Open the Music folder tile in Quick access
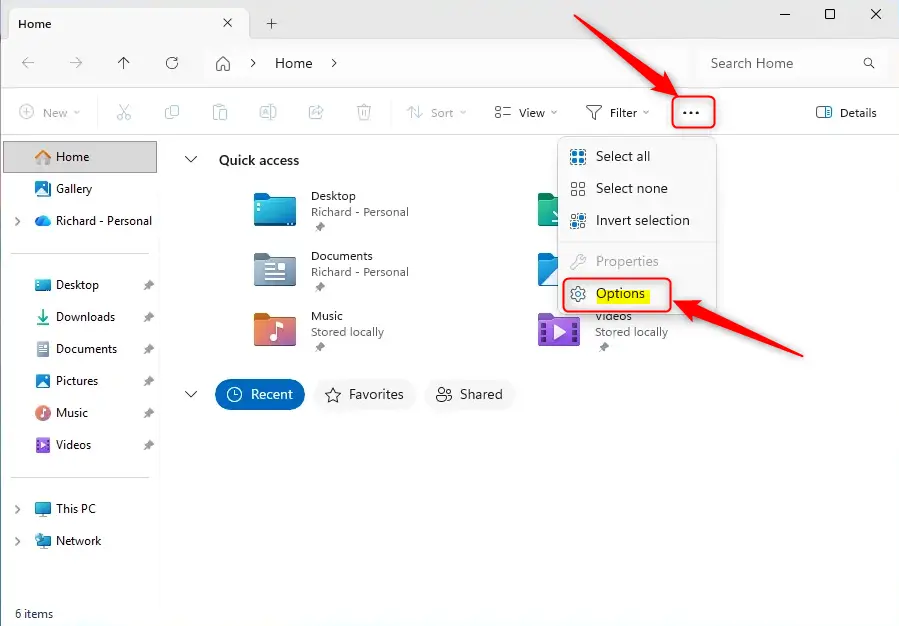This screenshot has height=626, width=899. [x=320, y=331]
